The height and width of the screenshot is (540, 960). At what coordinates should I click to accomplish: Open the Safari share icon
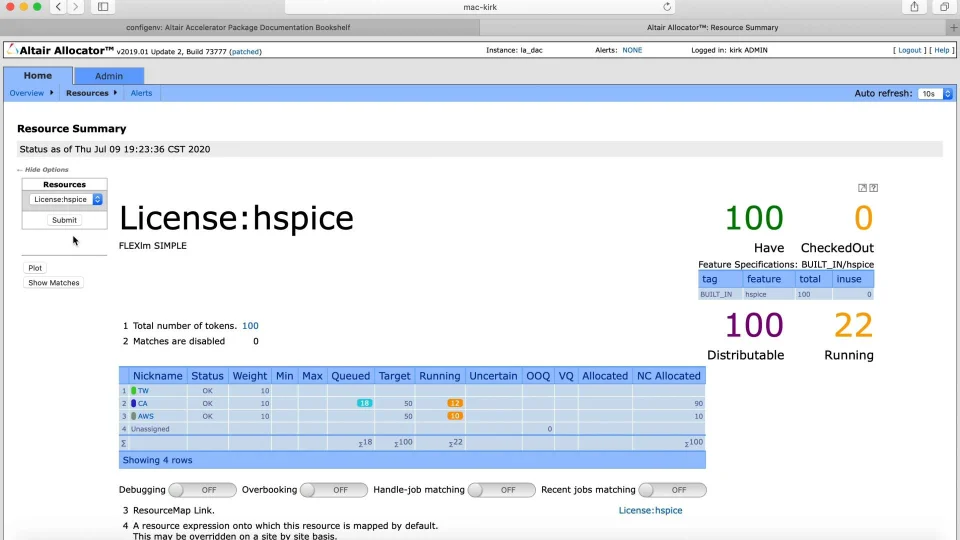coord(914,7)
